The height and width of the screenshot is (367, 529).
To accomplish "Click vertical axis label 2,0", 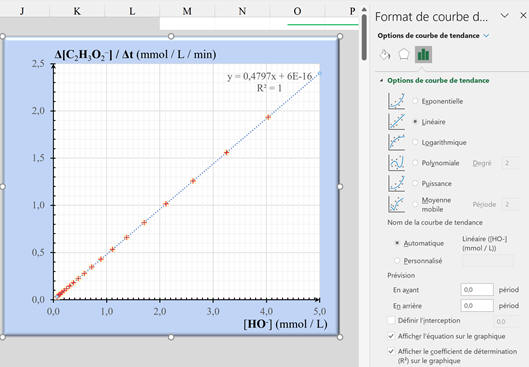I will (x=38, y=111).
